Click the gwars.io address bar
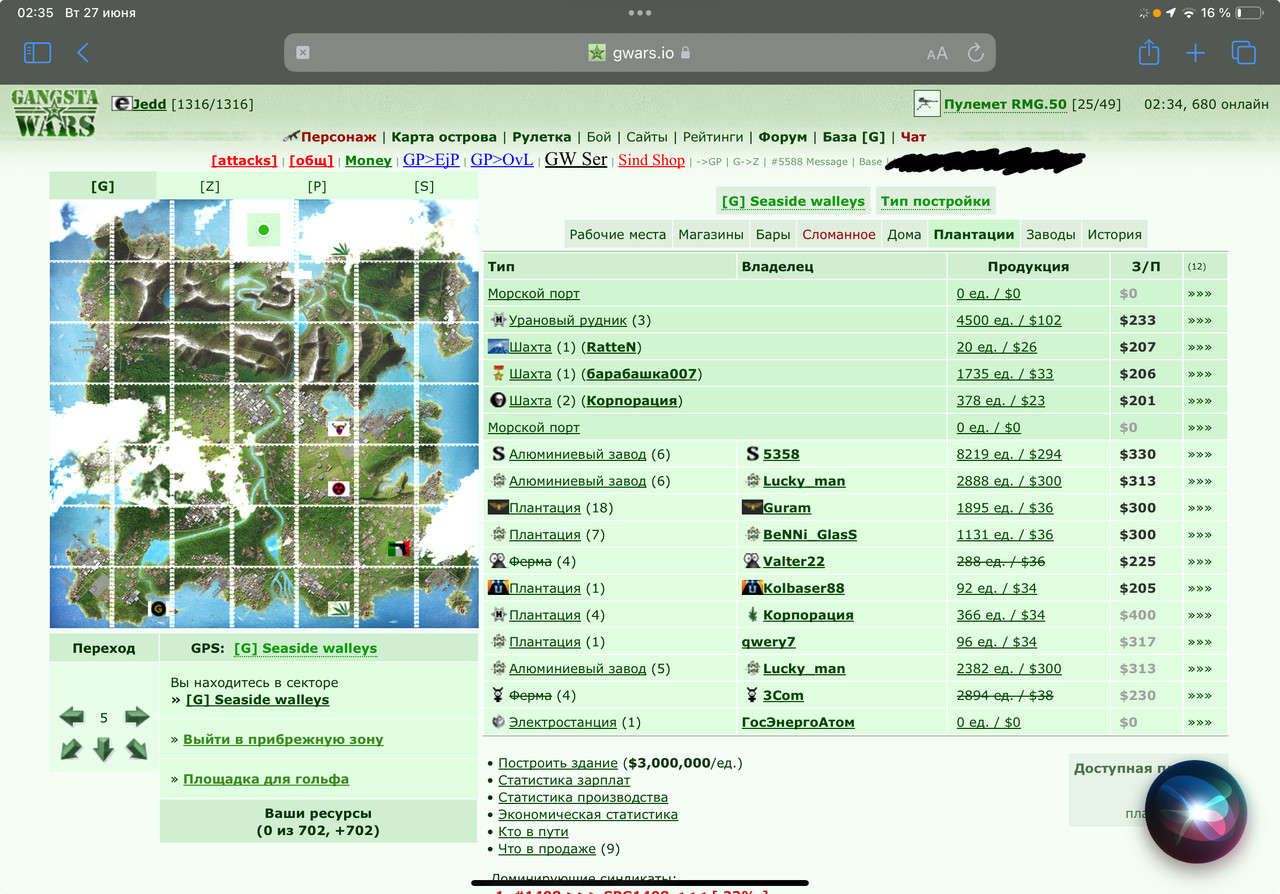 tap(639, 53)
